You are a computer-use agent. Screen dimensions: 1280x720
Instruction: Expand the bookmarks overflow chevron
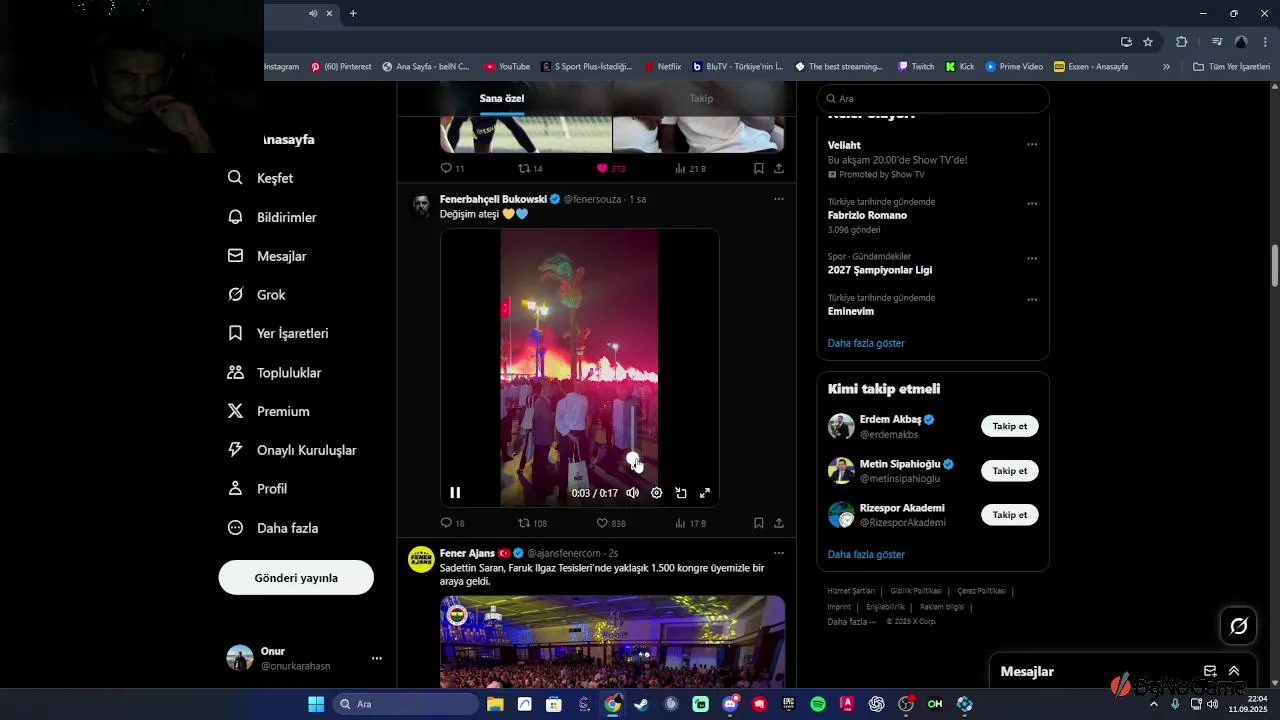(1166, 67)
